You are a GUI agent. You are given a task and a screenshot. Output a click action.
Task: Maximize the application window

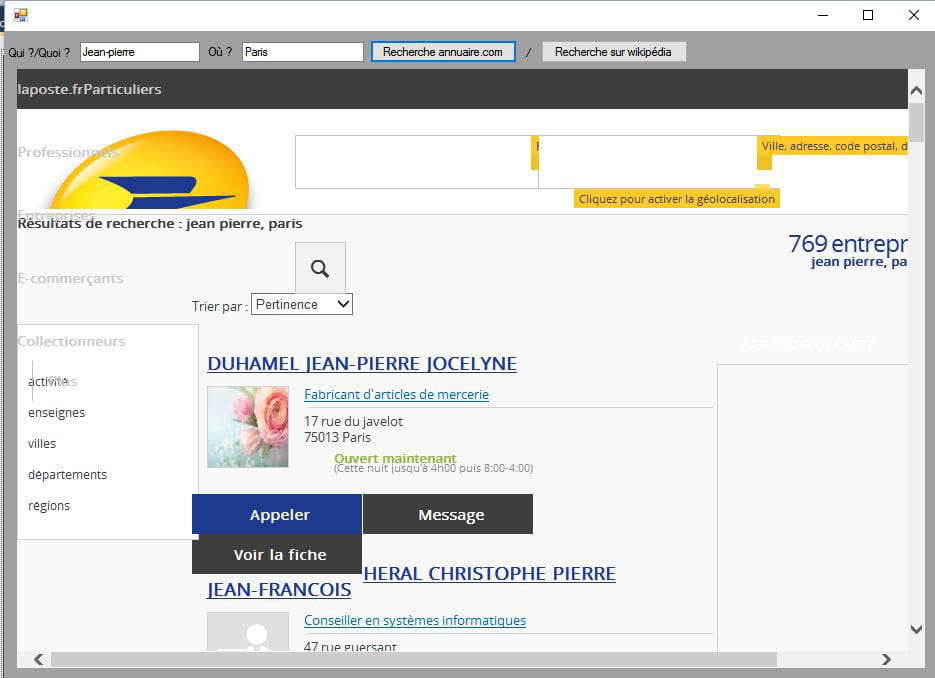point(868,15)
